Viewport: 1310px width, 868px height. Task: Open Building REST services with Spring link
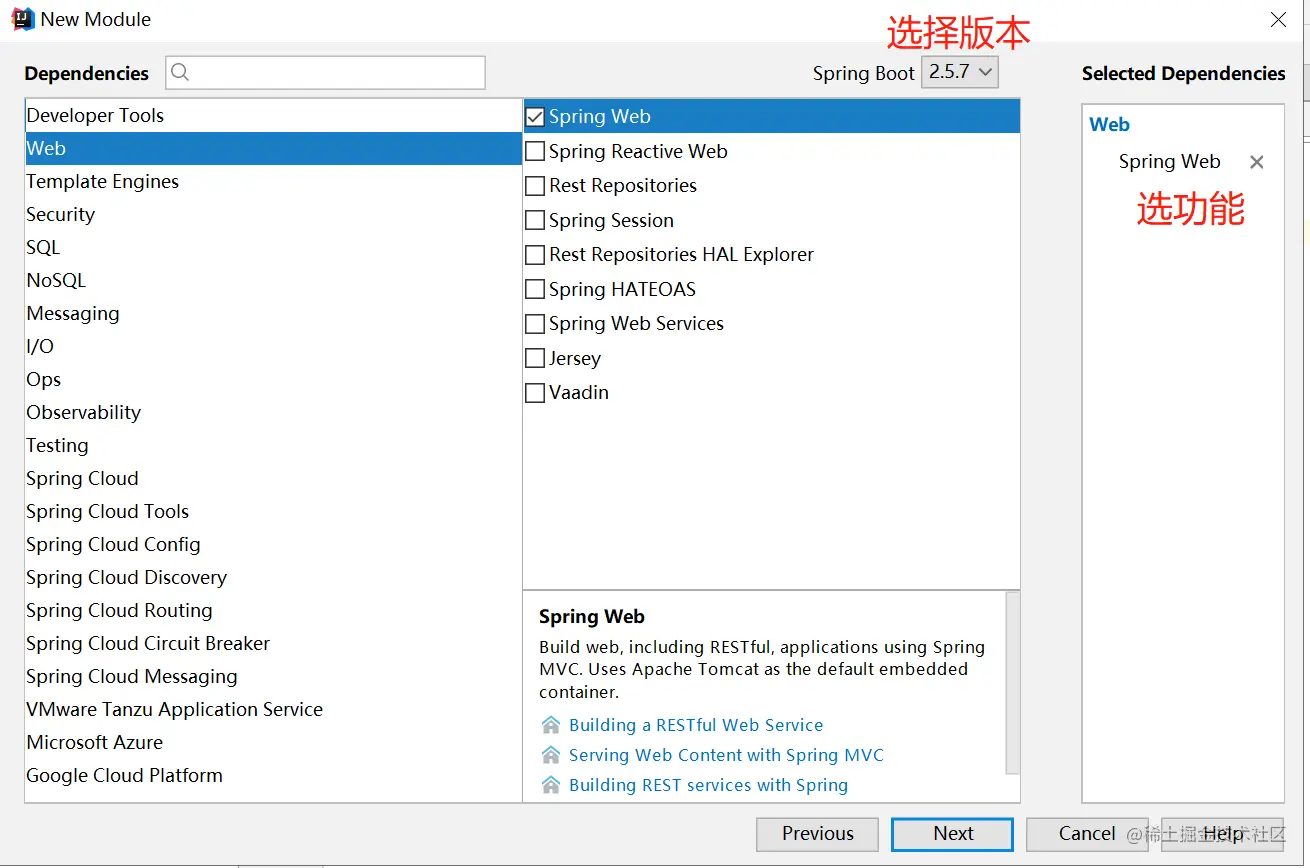tap(708, 785)
